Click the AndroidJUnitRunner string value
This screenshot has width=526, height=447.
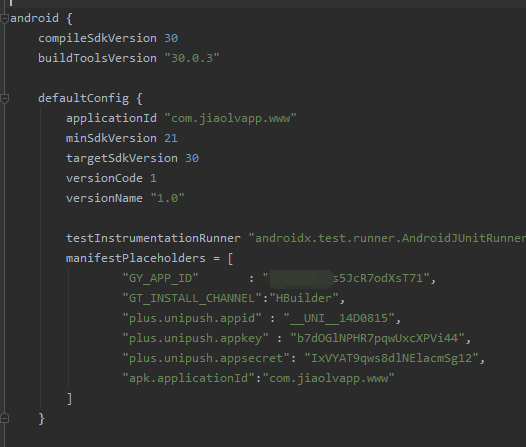(387, 238)
